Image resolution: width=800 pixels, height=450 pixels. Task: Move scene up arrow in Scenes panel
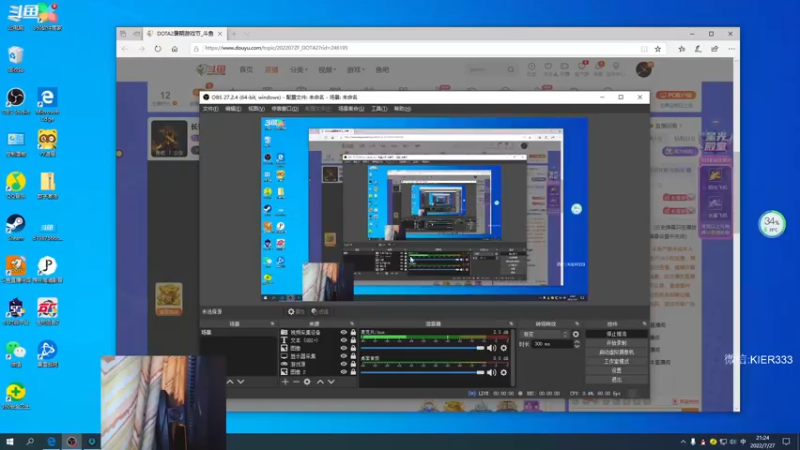230,382
